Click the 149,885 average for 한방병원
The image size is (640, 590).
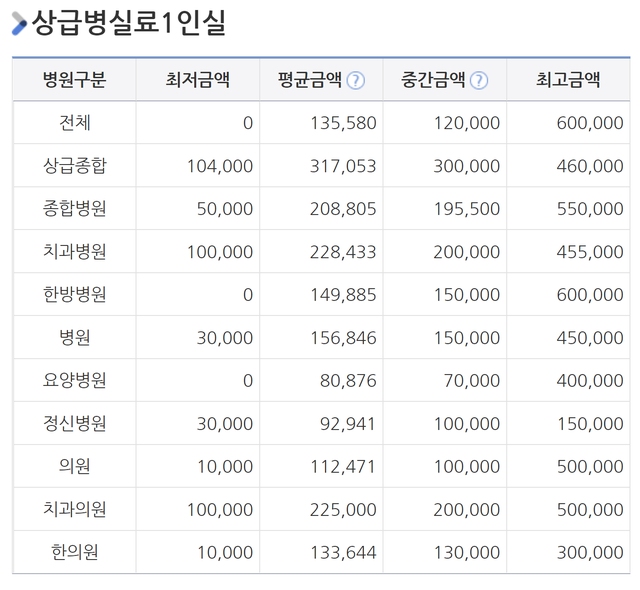pyautogui.click(x=343, y=295)
